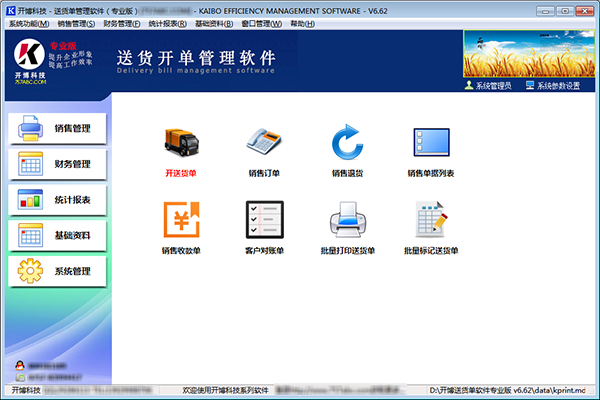This screenshot has height=400, width=600.
Task: Expand the 财务管理 menu in the menu bar
Action: [x=124, y=22]
